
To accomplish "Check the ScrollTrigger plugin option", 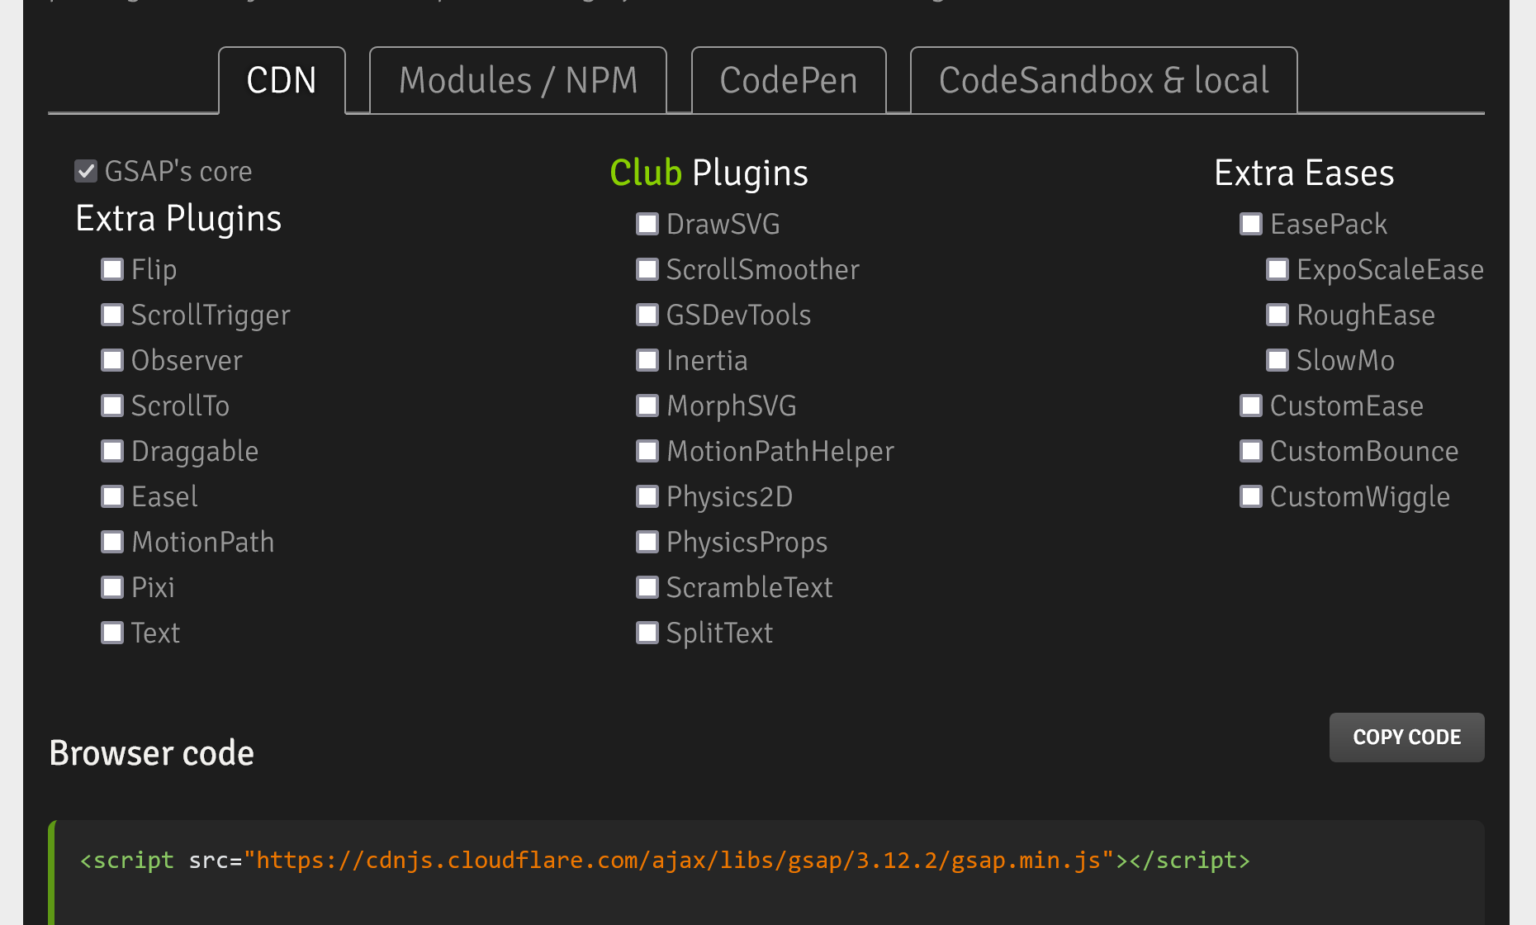I will 112,316.
